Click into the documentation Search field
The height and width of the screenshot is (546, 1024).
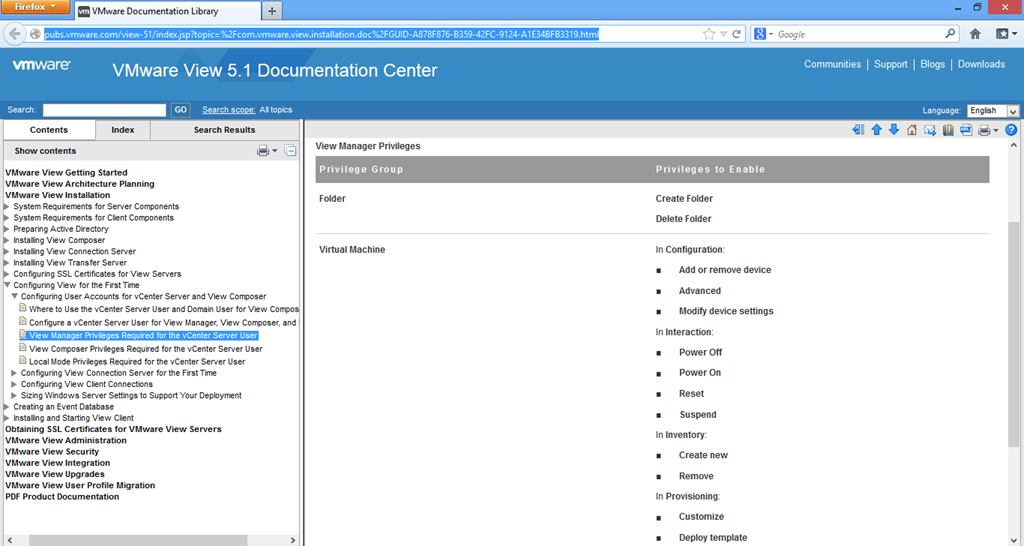tap(104, 110)
